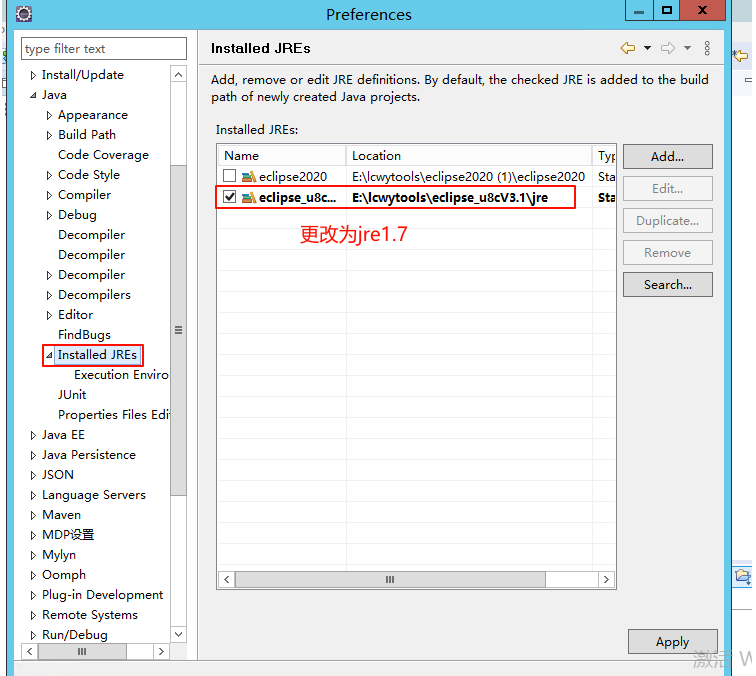Expand the Decompilers node

[49, 296]
